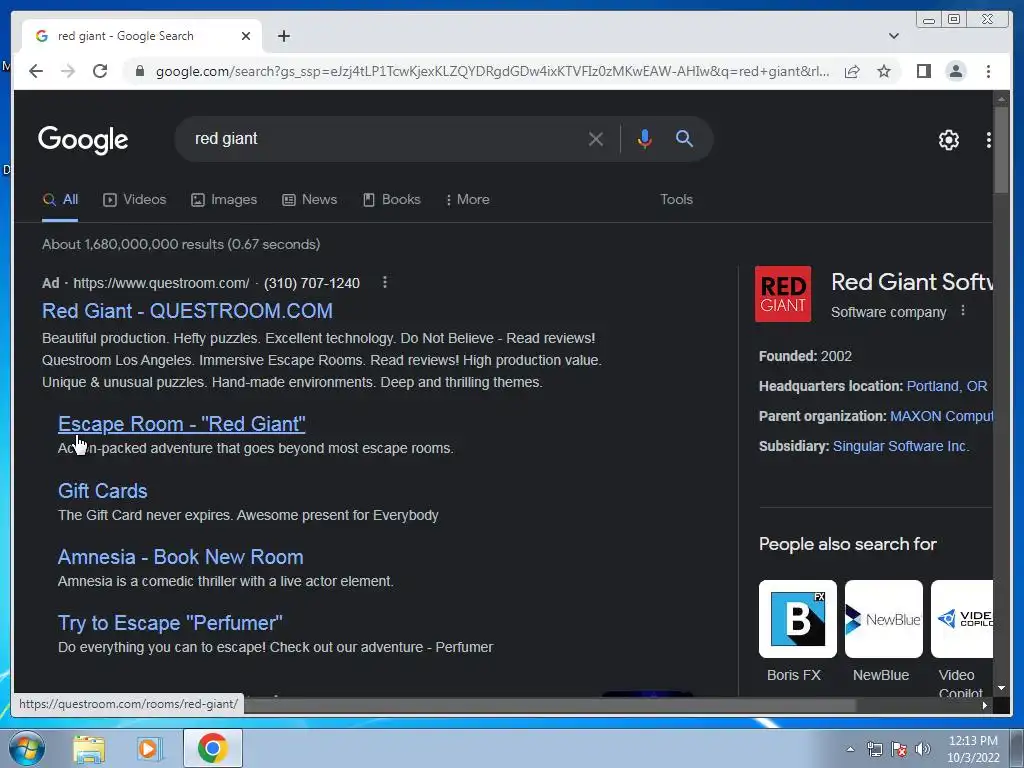
Task: Switch to the Books tab
Action: click(x=391, y=200)
